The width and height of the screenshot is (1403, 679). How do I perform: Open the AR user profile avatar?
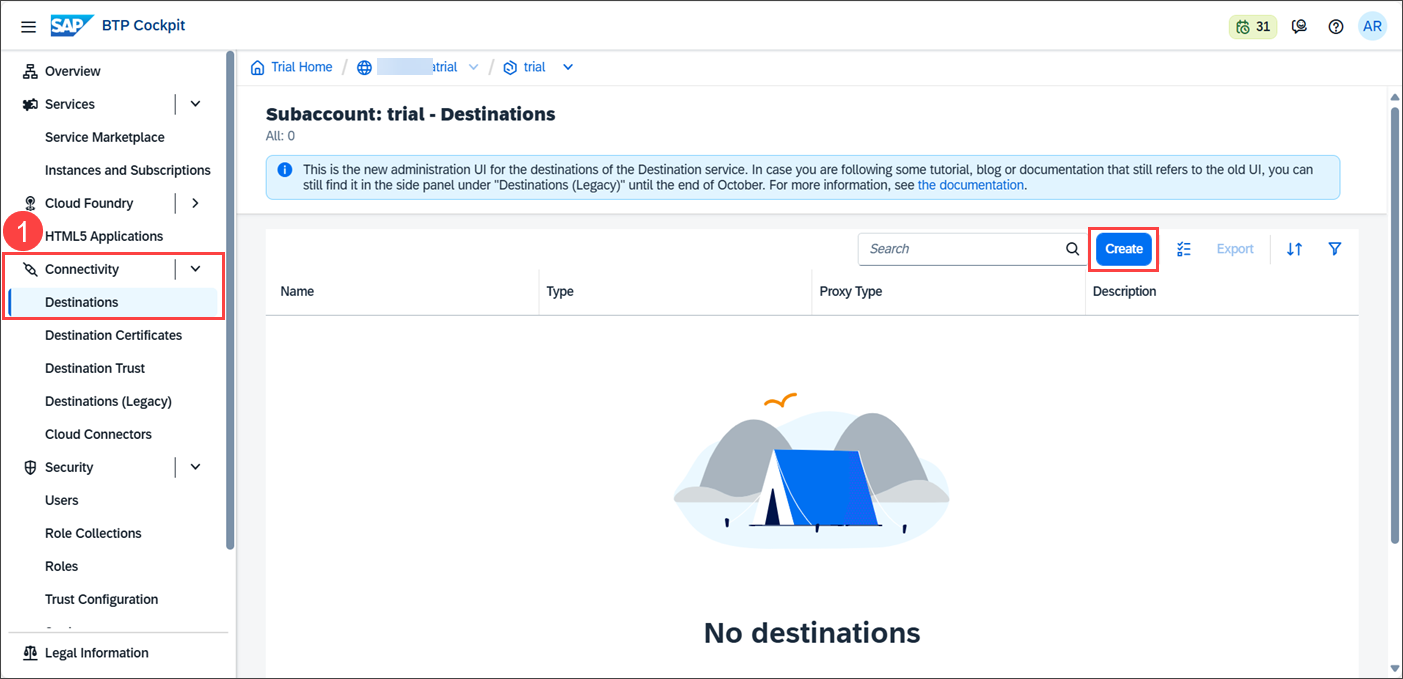pyautogui.click(x=1373, y=27)
